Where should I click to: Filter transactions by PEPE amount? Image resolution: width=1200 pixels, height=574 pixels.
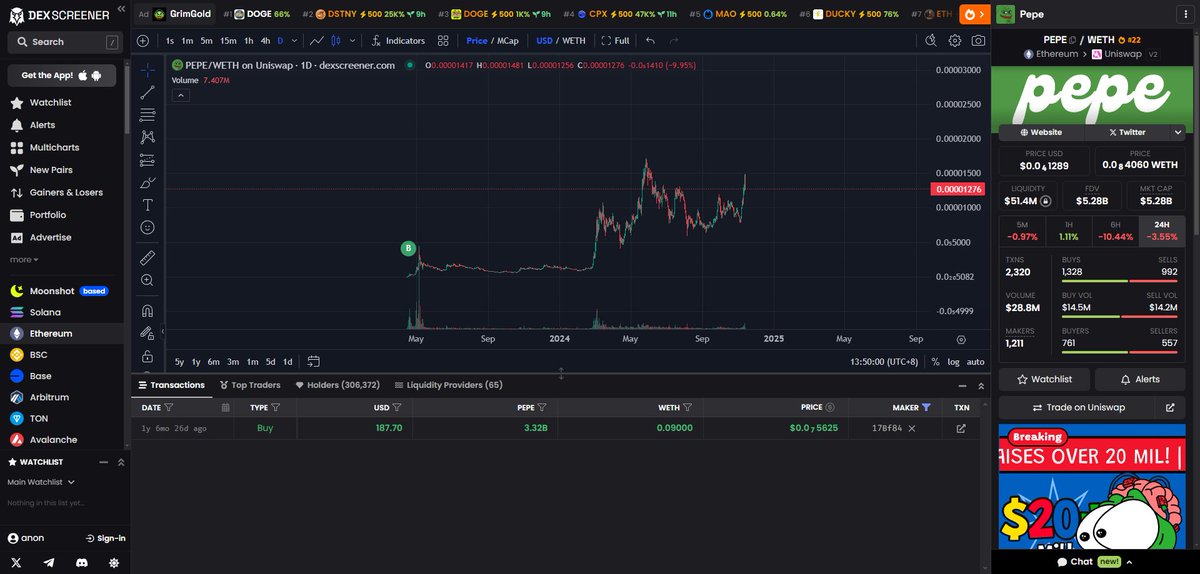pyautogui.click(x=542, y=408)
